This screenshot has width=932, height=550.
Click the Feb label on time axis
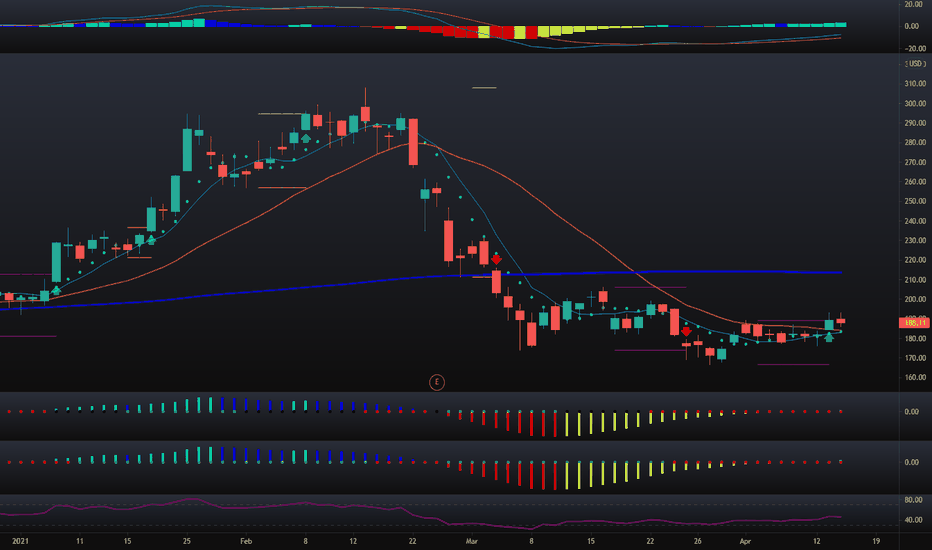point(246,541)
